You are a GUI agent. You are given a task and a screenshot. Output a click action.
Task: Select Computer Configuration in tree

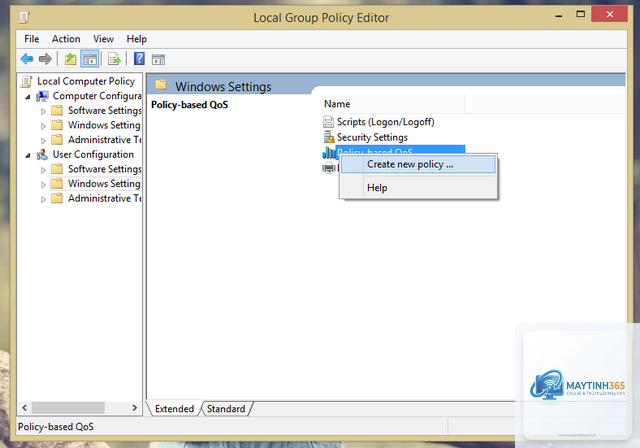(97, 96)
